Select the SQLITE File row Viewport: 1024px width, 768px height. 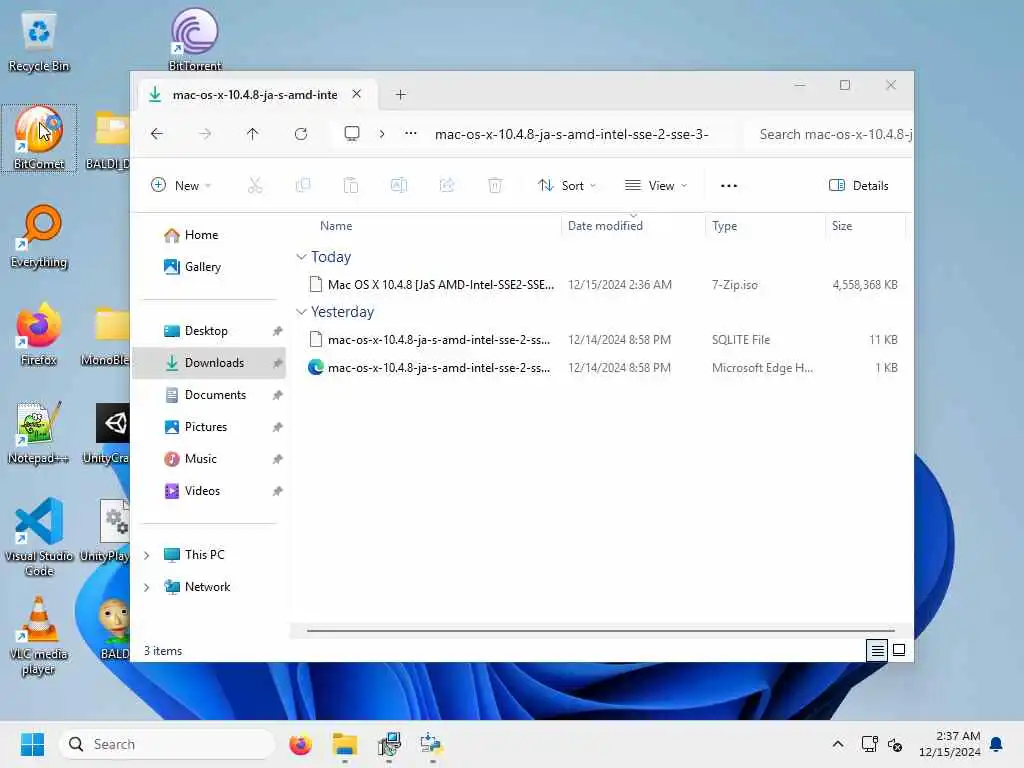pyautogui.click(x=602, y=340)
